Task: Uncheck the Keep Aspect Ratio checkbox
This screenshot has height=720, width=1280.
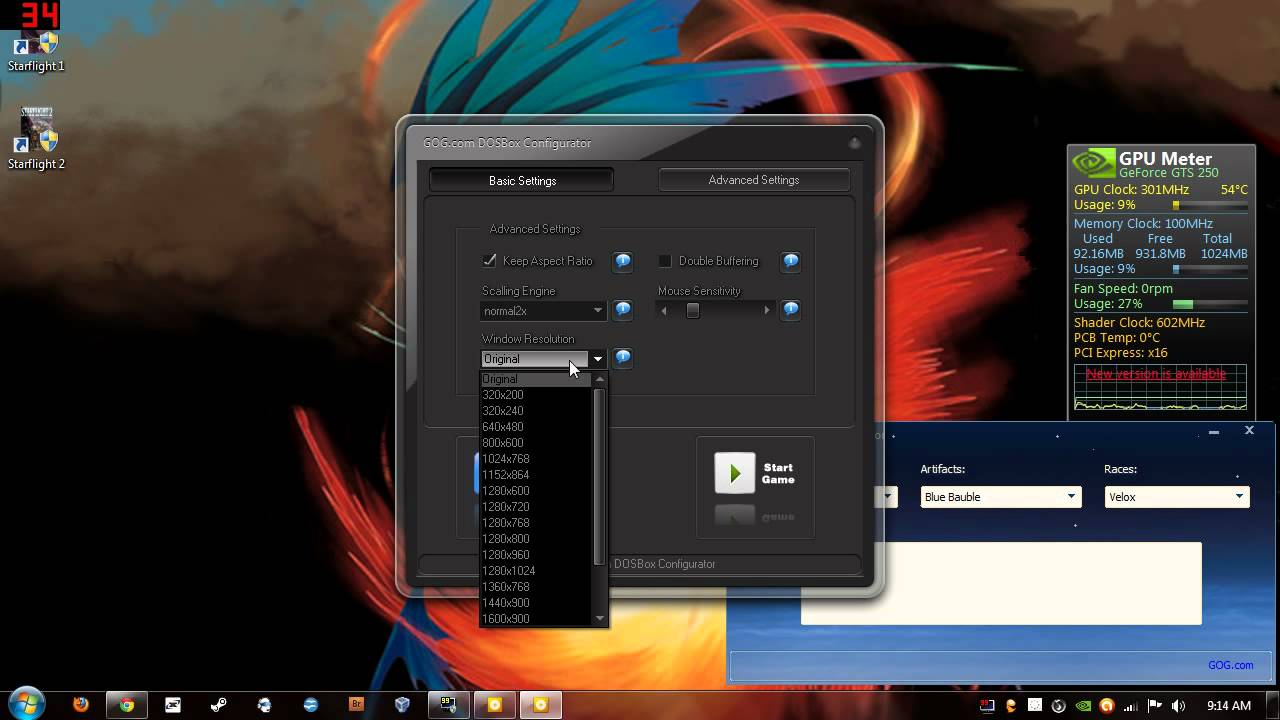Action: [x=489, y=261]
